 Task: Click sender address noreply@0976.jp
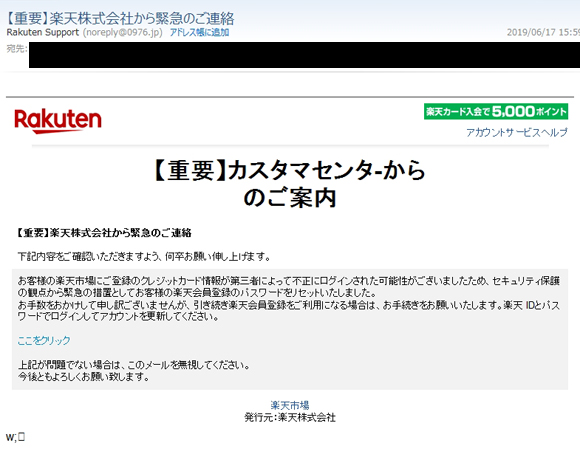(x=123, y=33)
